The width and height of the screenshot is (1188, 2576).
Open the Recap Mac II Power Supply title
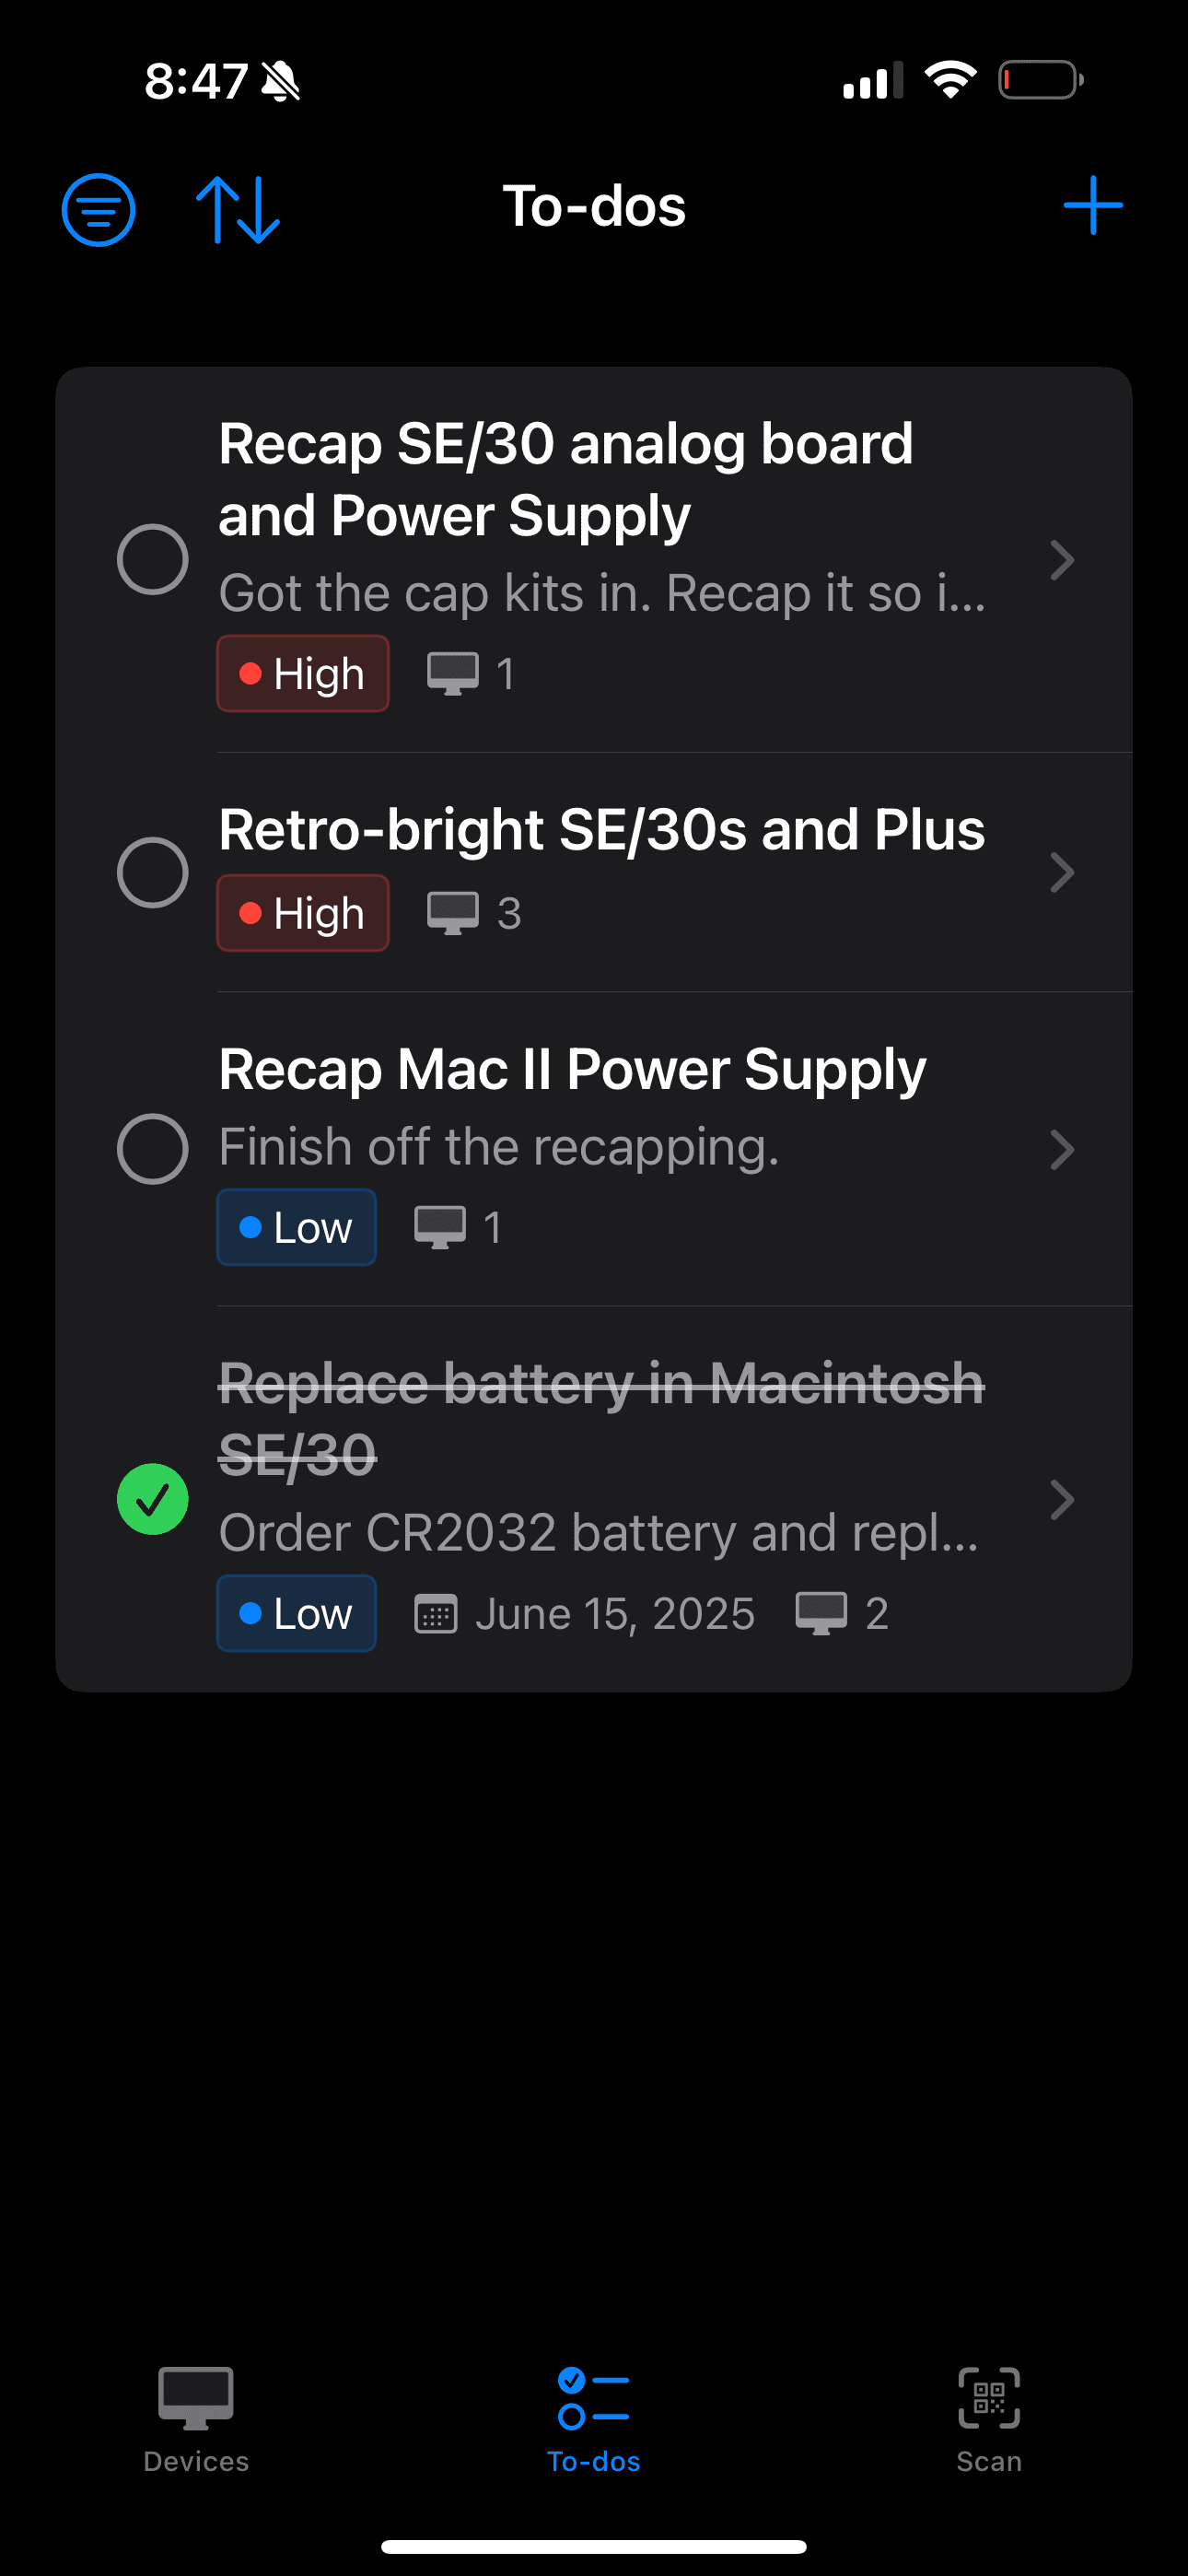[x=572, y=1069]
